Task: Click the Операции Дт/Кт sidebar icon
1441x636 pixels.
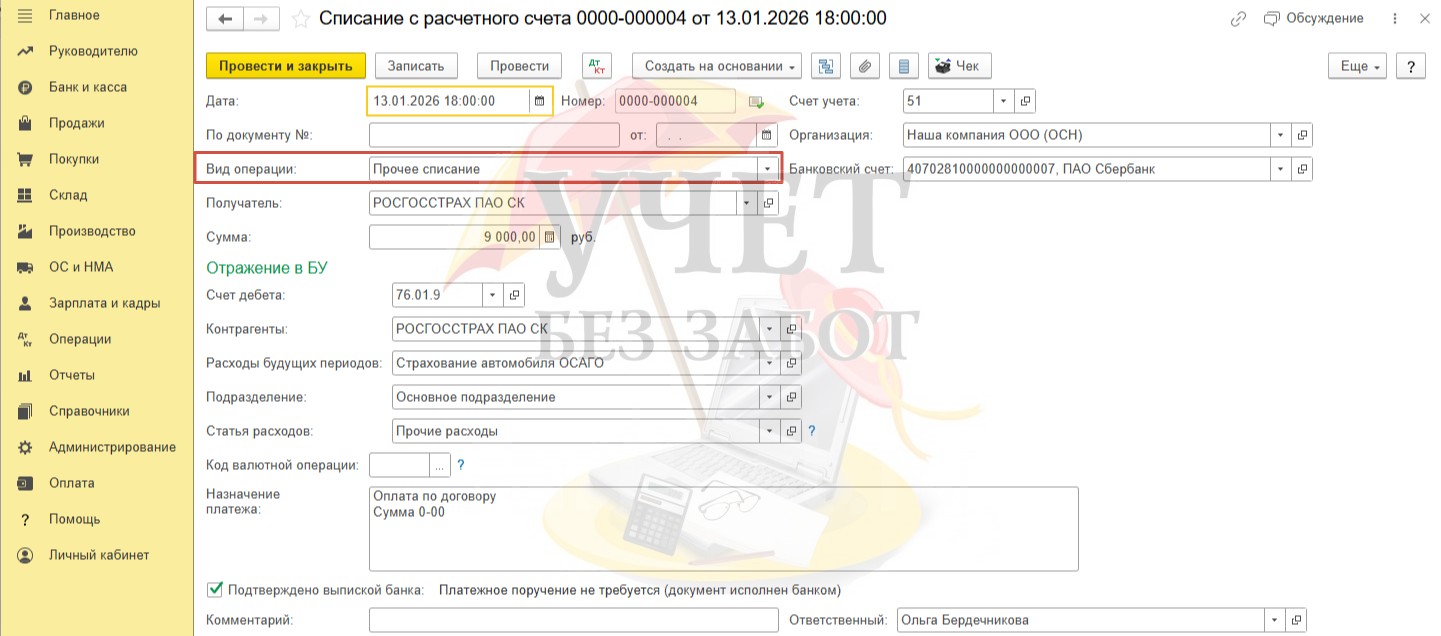Action: point(25,339)
